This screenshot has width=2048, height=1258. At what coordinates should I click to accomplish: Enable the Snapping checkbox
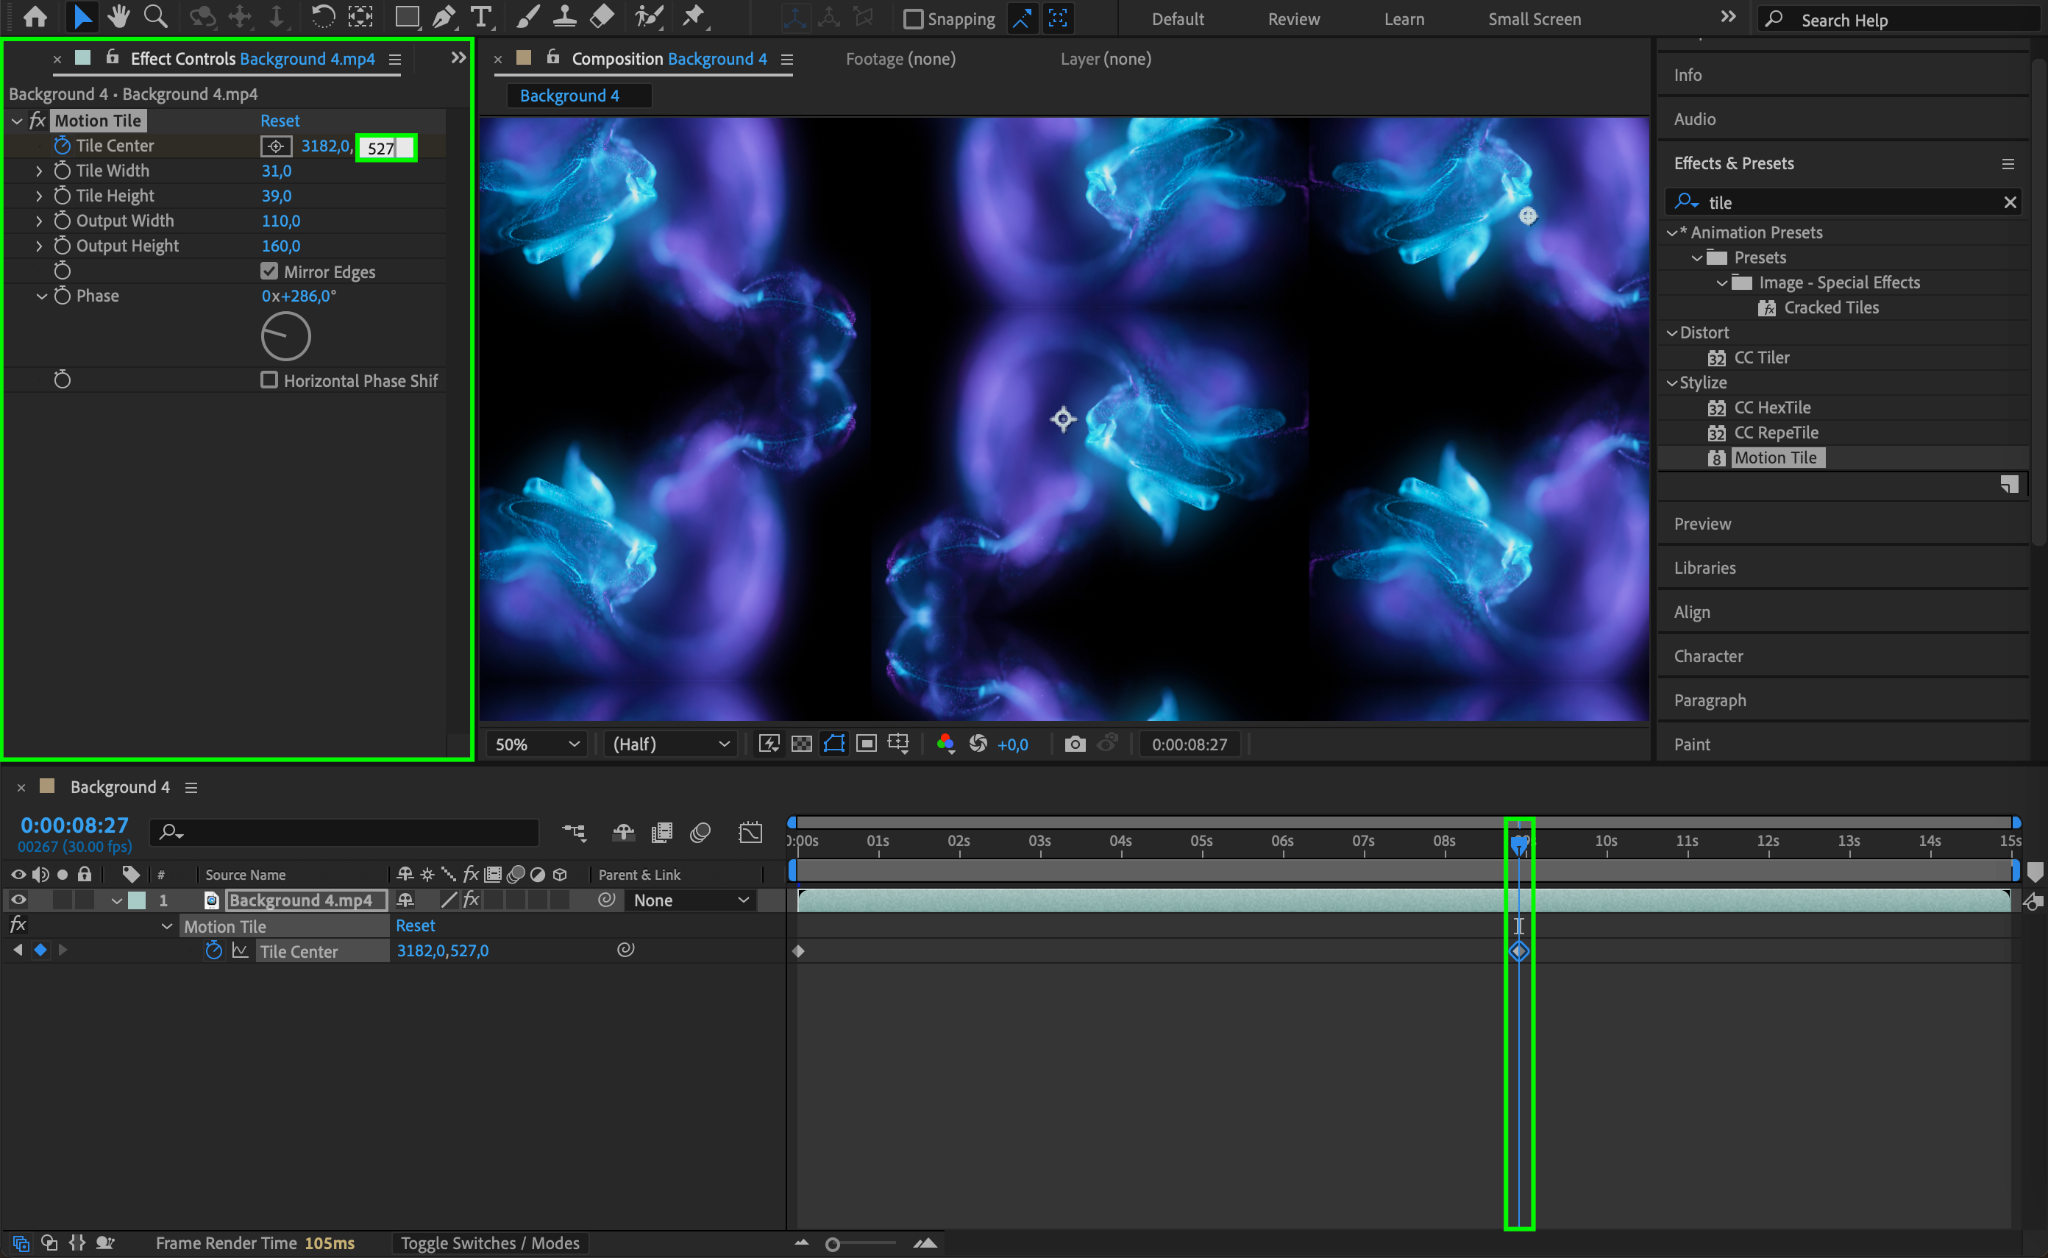click(913, 19)
